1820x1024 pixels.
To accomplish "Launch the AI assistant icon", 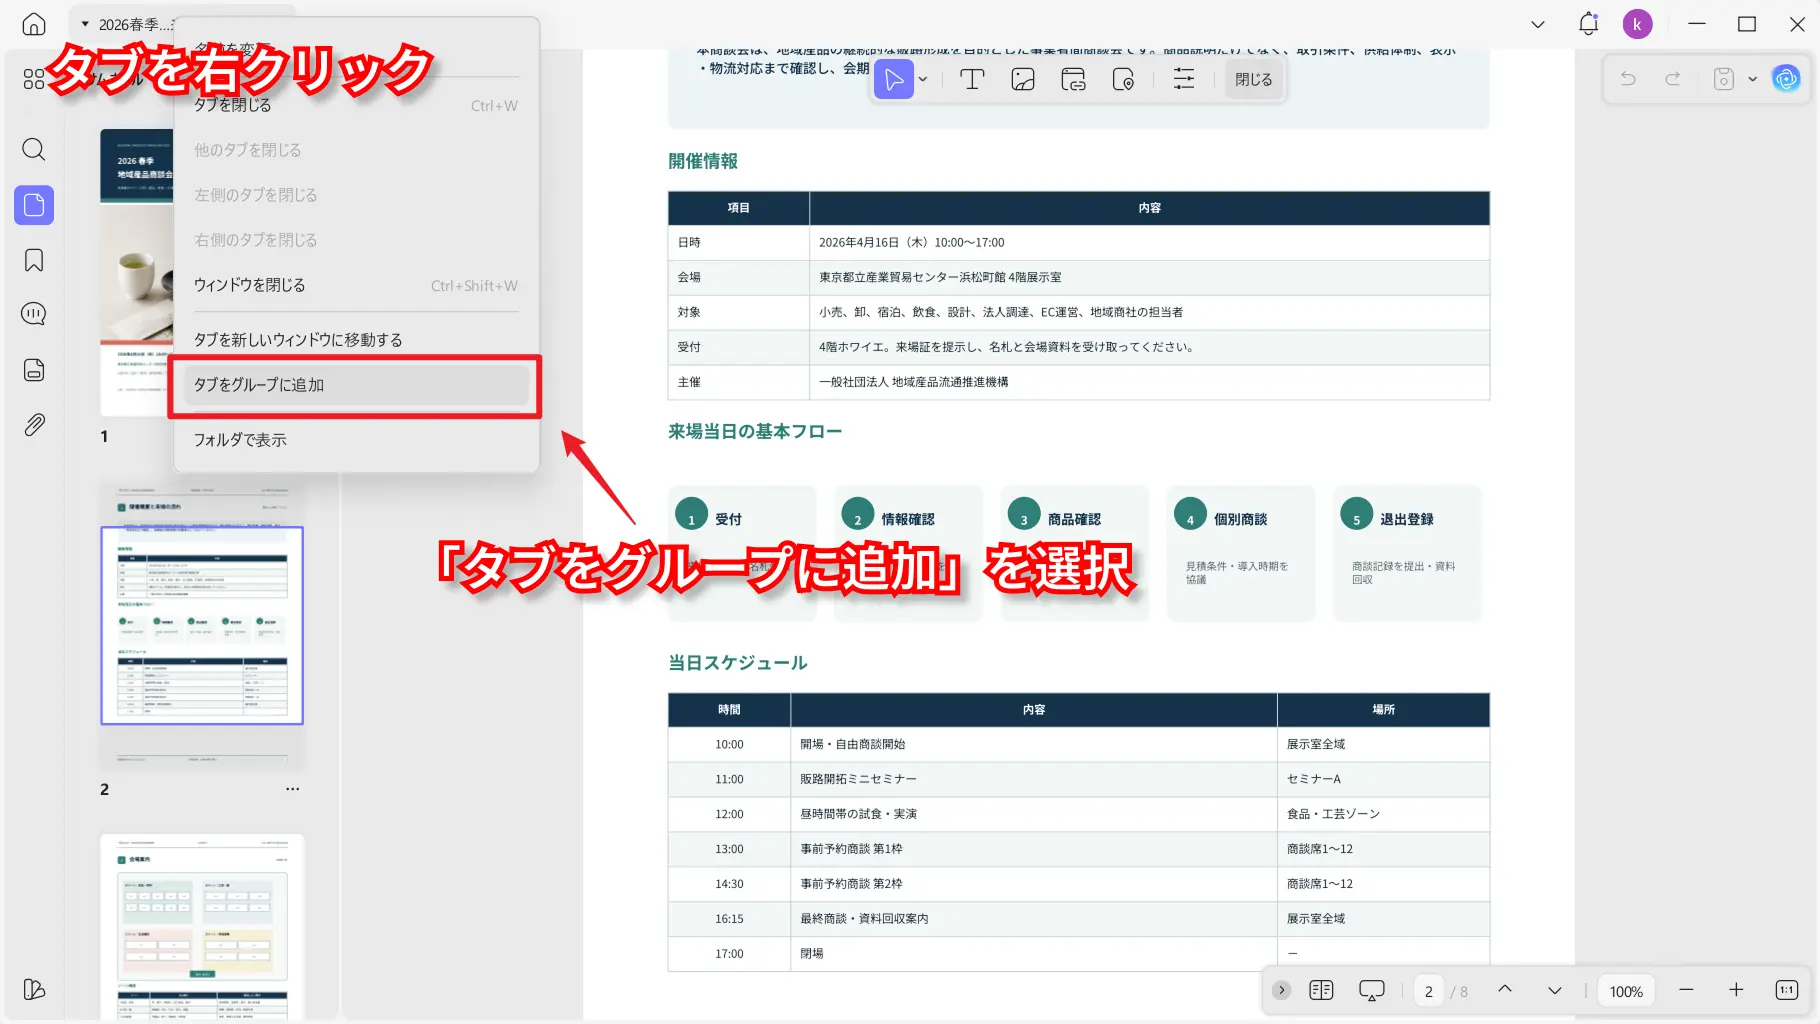I will click(1786, 78).
